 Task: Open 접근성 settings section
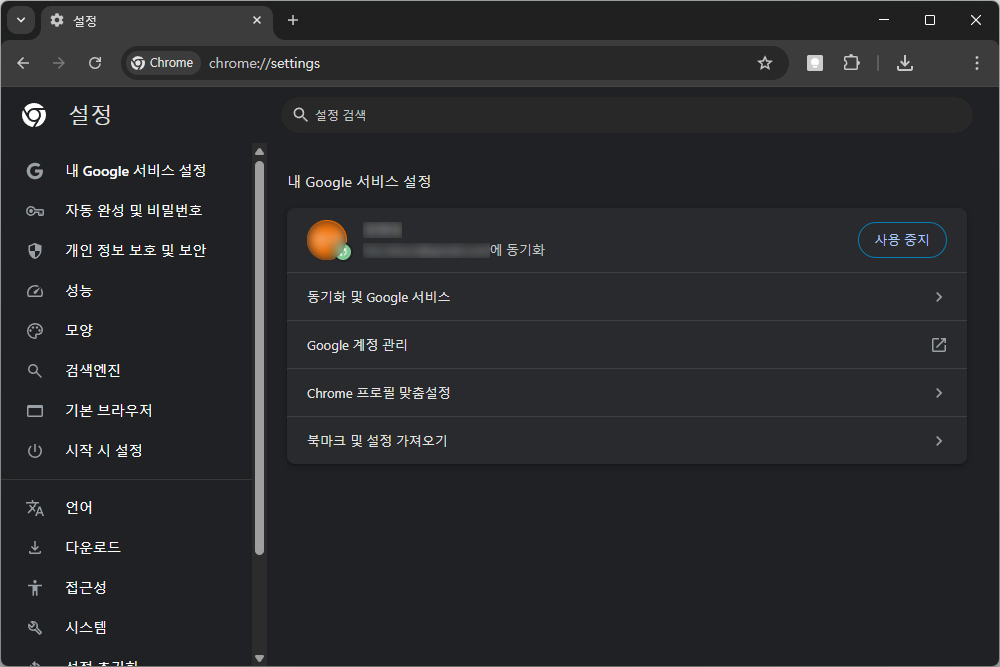(x=128, y=587)
